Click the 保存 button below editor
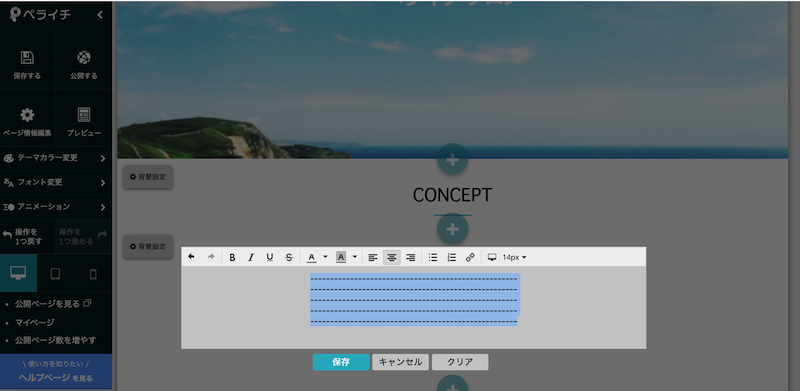This screenshot has height=391, width=800. tap(341, 362)
